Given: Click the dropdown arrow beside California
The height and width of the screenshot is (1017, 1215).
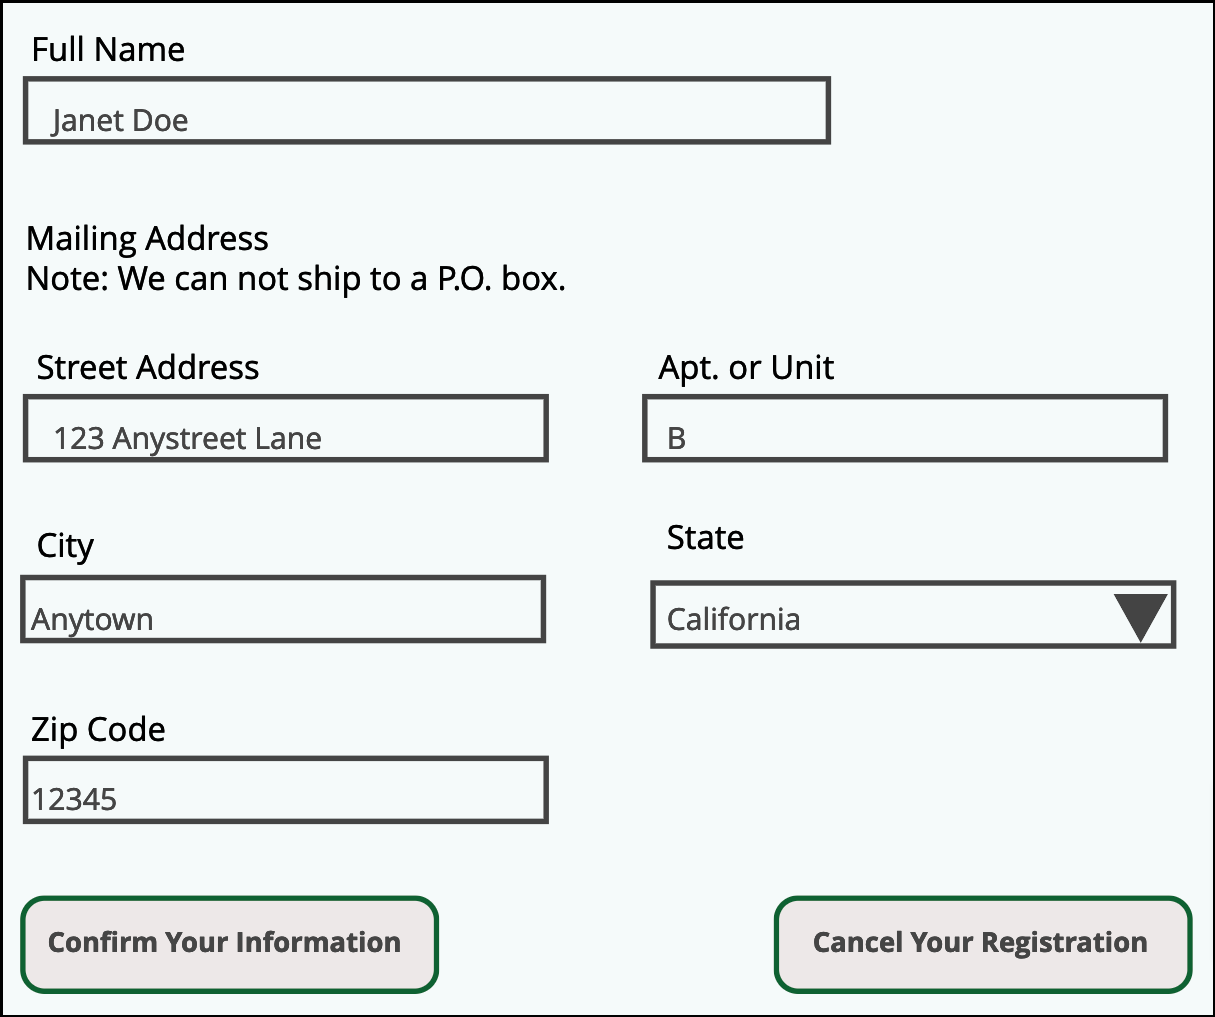Looking at the screenshot, I should pos(1140,616).
